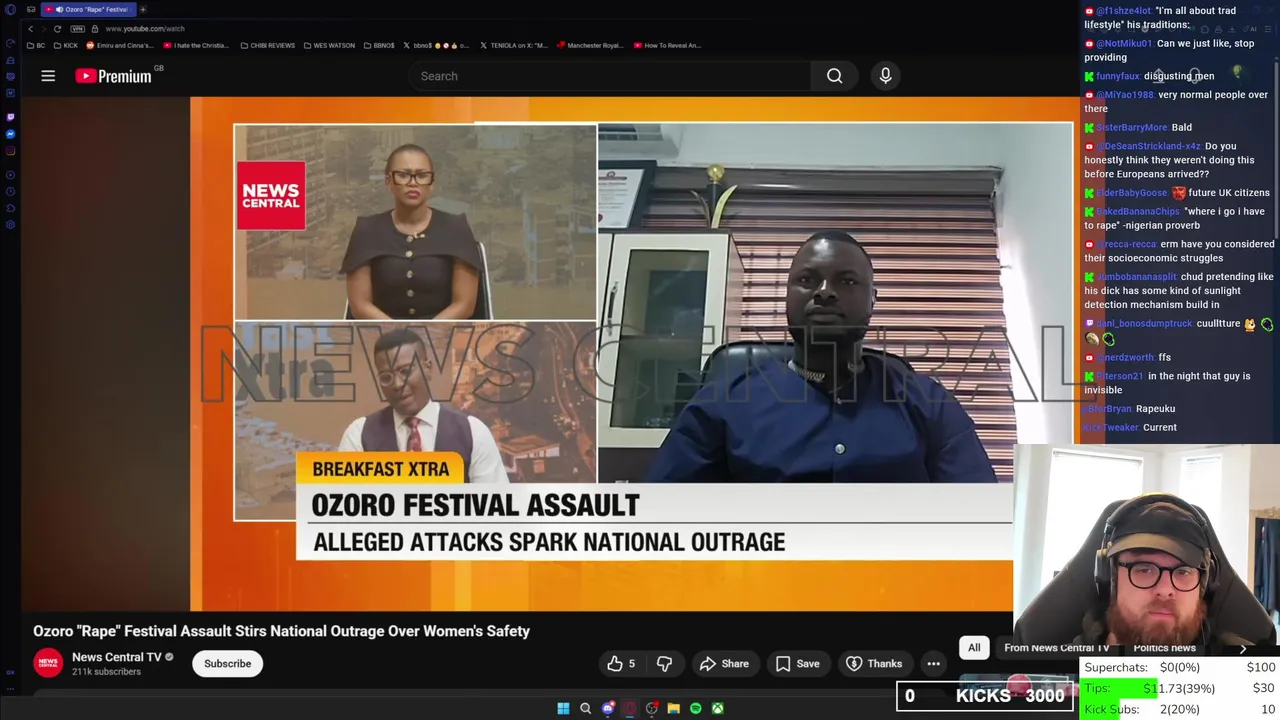Like the video with thumbs up
The width and height of the screenshot is (1280, 720).
[622, 664]
